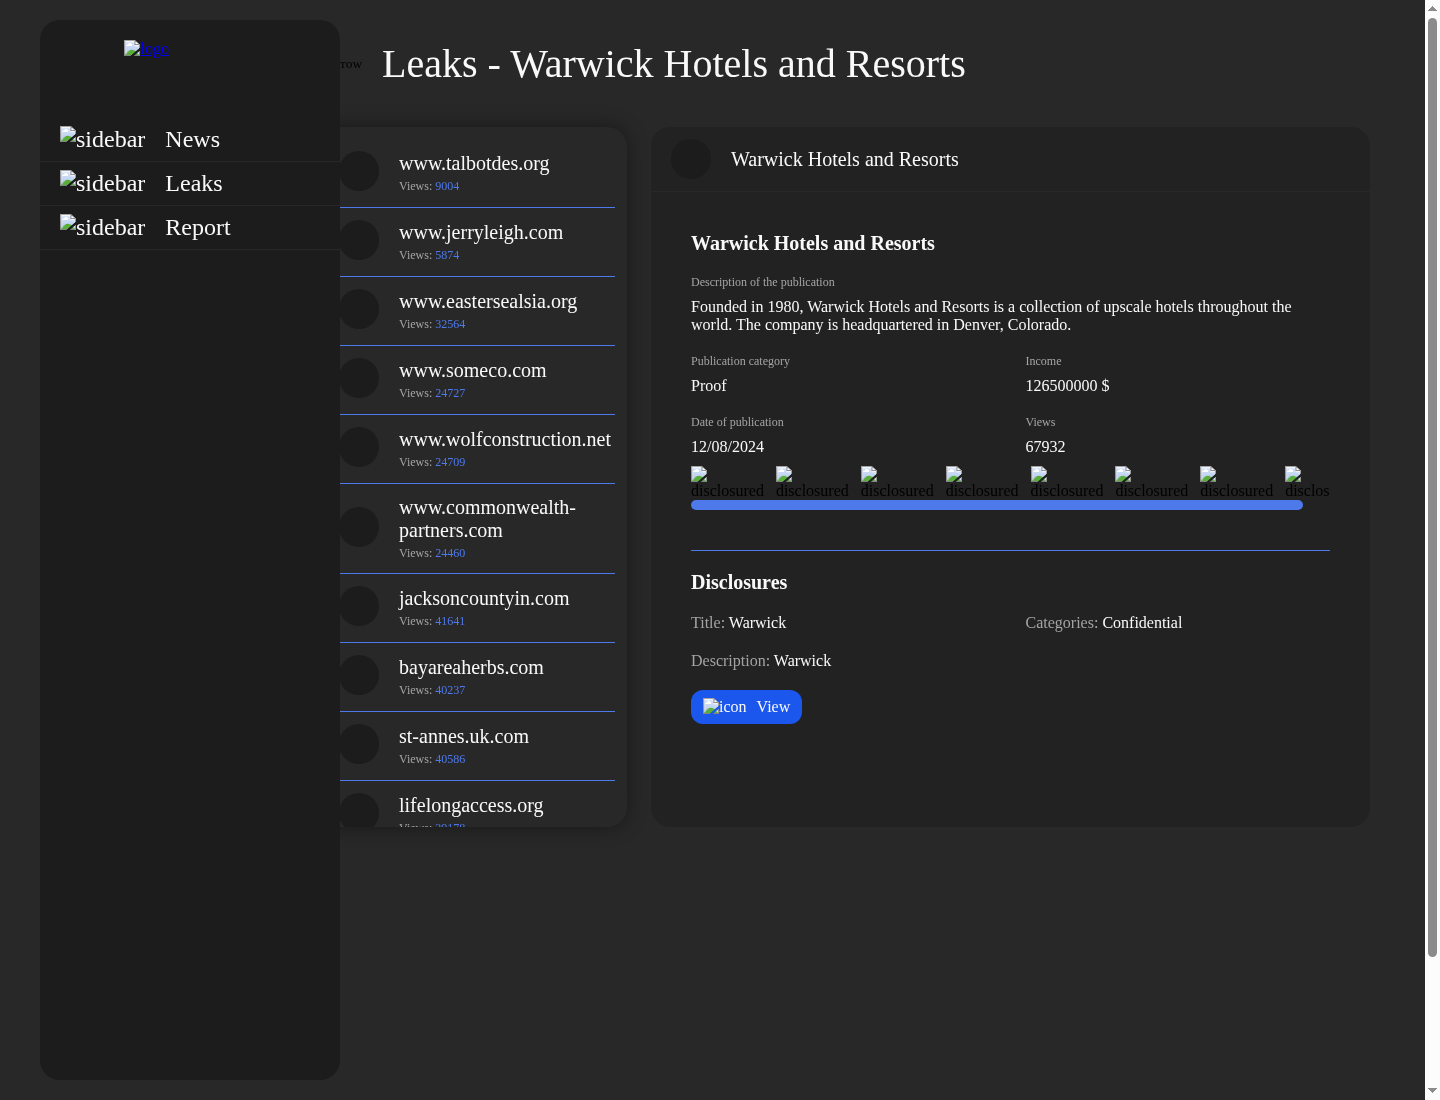
Task: Click the sidebar icon beside Leaks
Action: pyautogui.click(x=103, y=183)
